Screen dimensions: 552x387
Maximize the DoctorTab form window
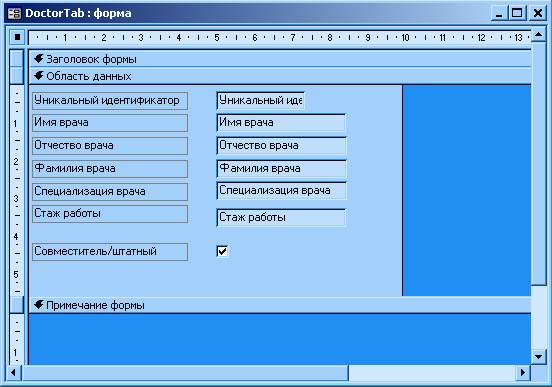click(x=517, y=13)
